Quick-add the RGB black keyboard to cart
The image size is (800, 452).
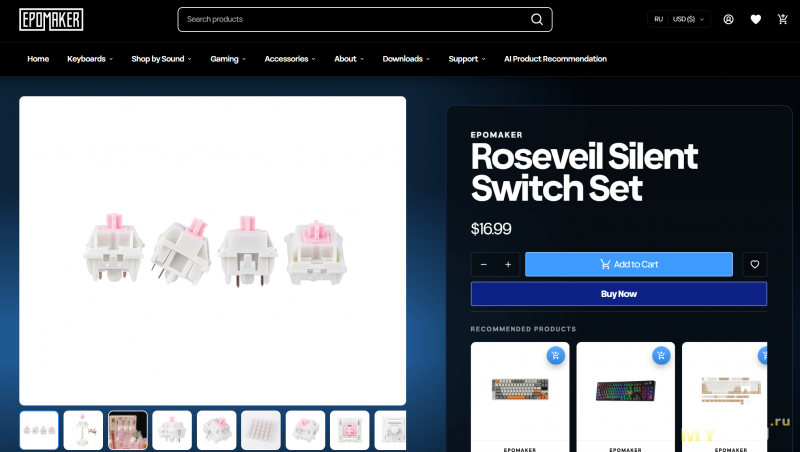[661, 355]
